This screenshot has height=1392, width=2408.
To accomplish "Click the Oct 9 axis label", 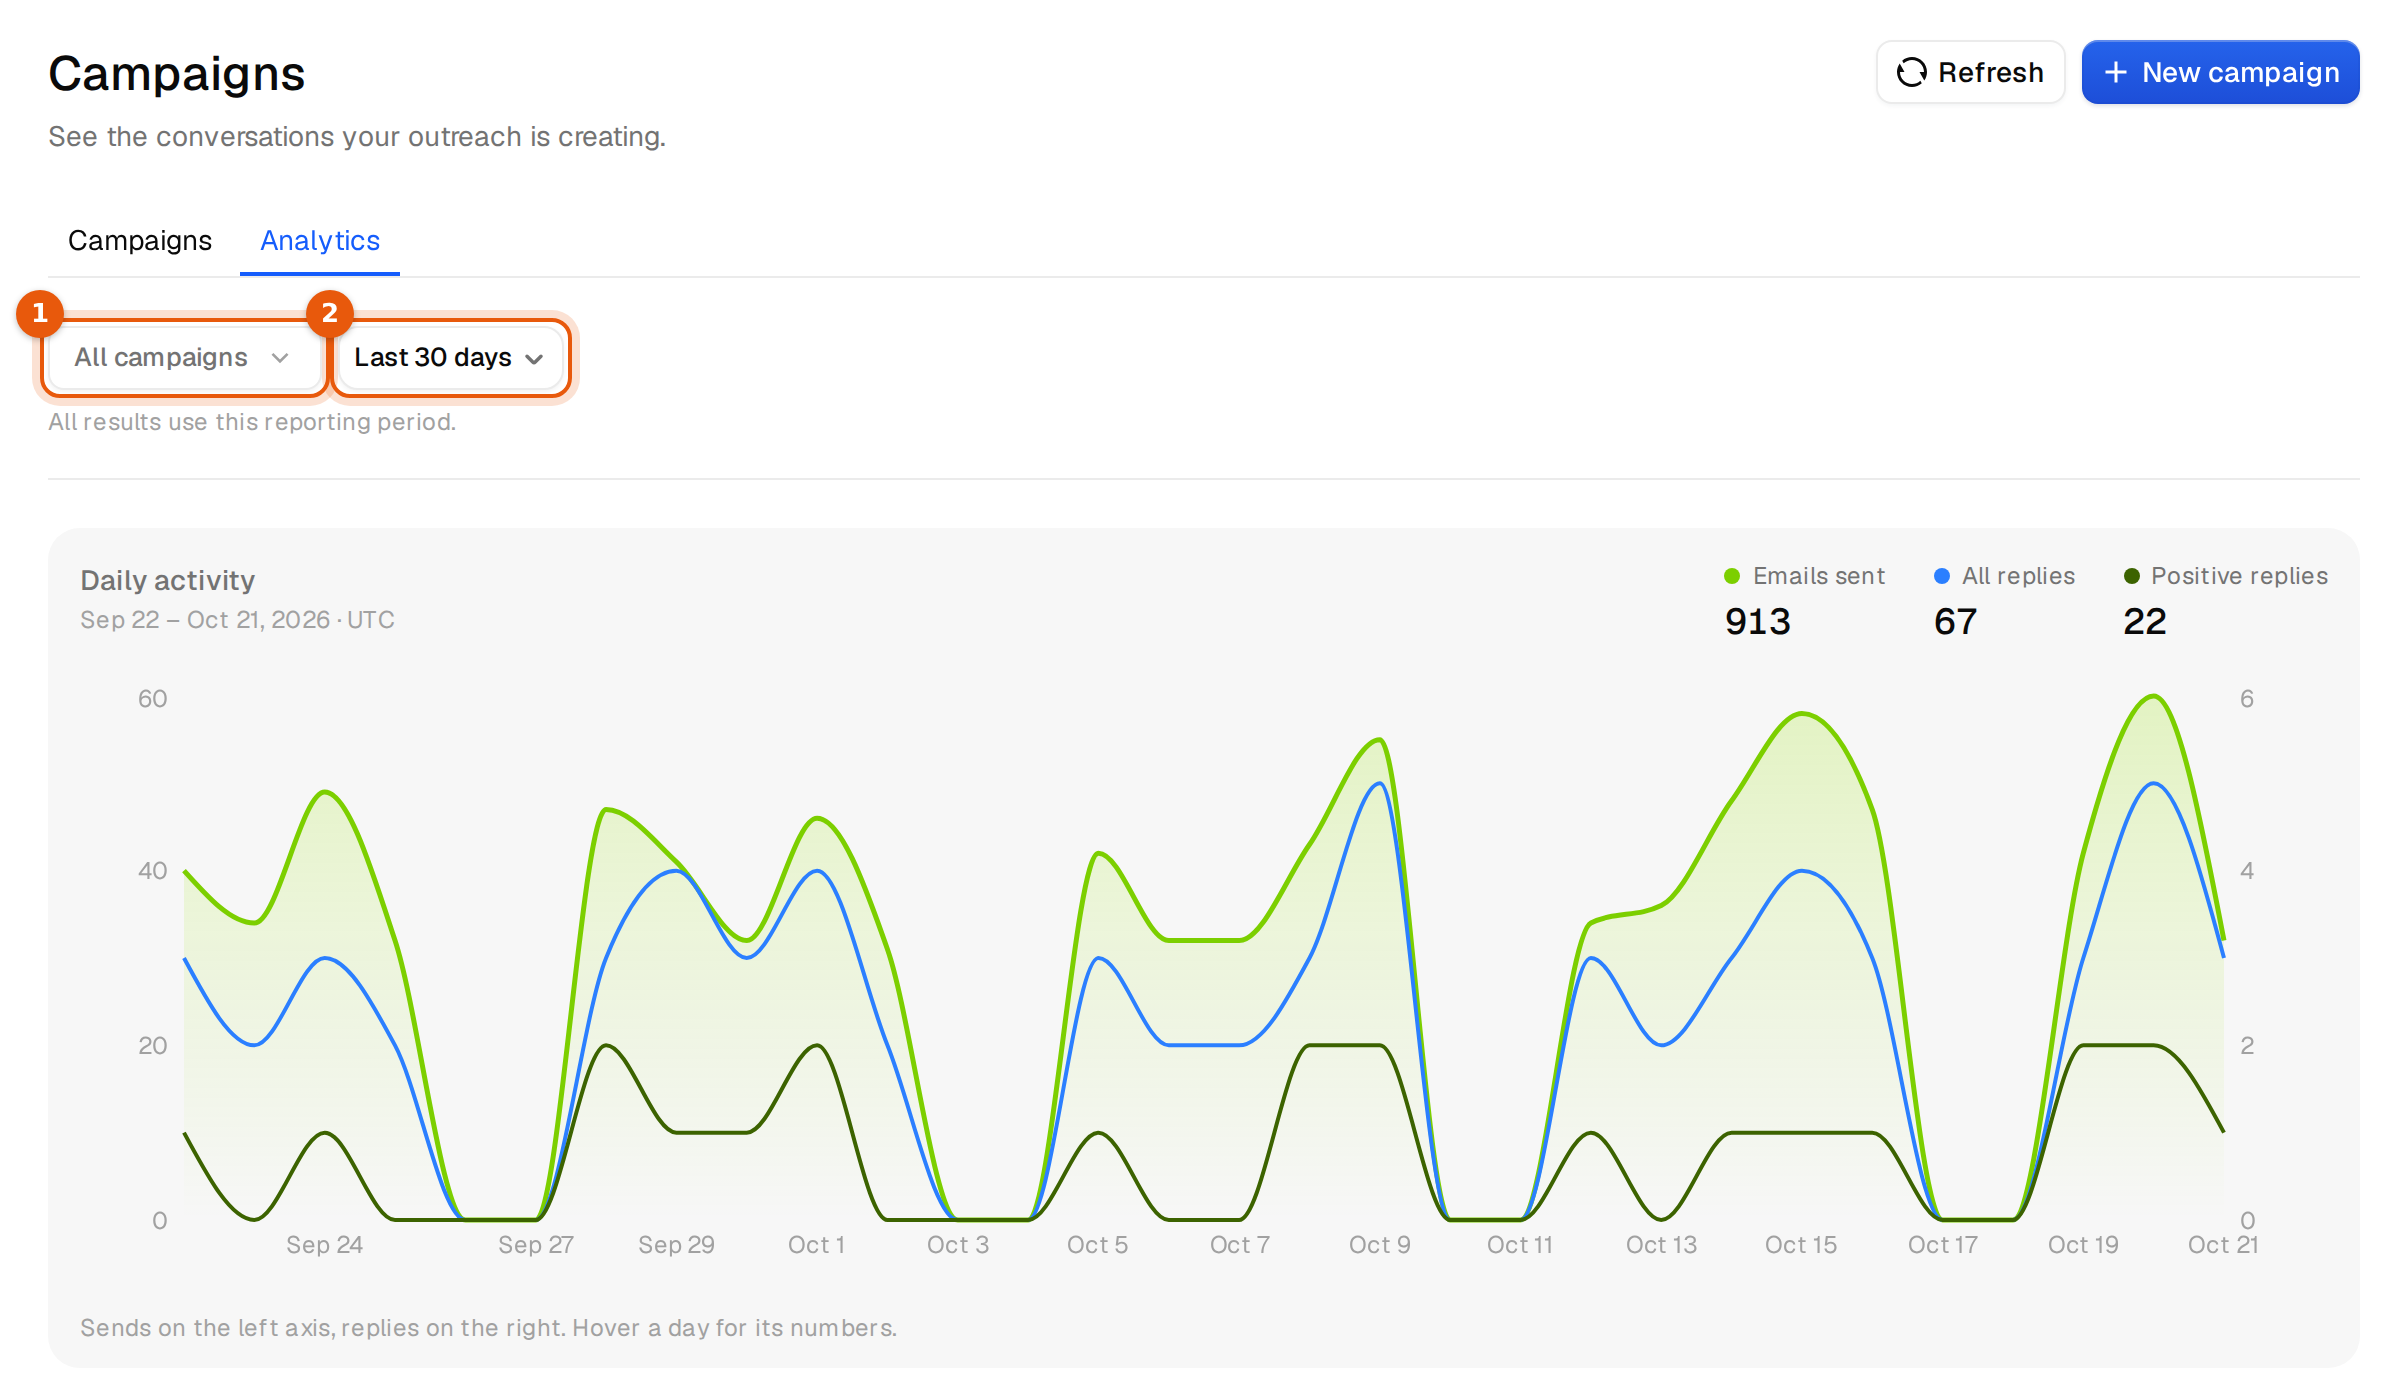I will 1379,1245.
